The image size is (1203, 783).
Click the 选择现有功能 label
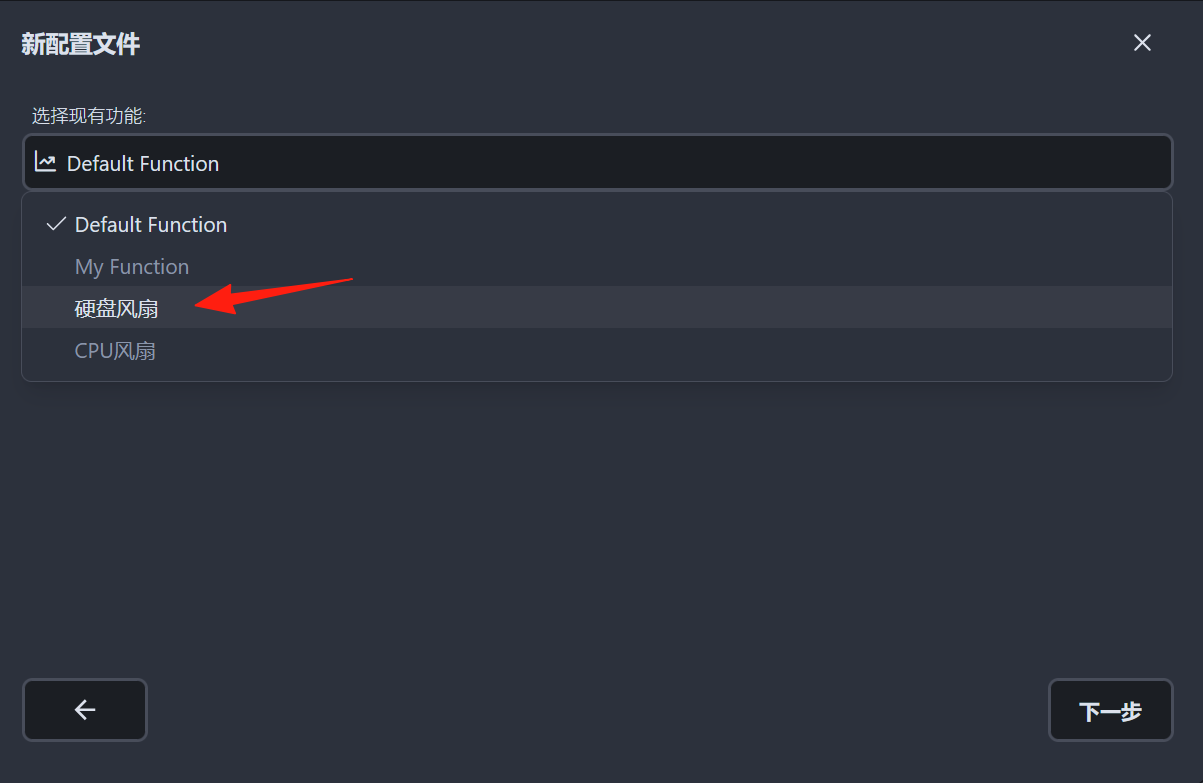(x=89, y=116)
